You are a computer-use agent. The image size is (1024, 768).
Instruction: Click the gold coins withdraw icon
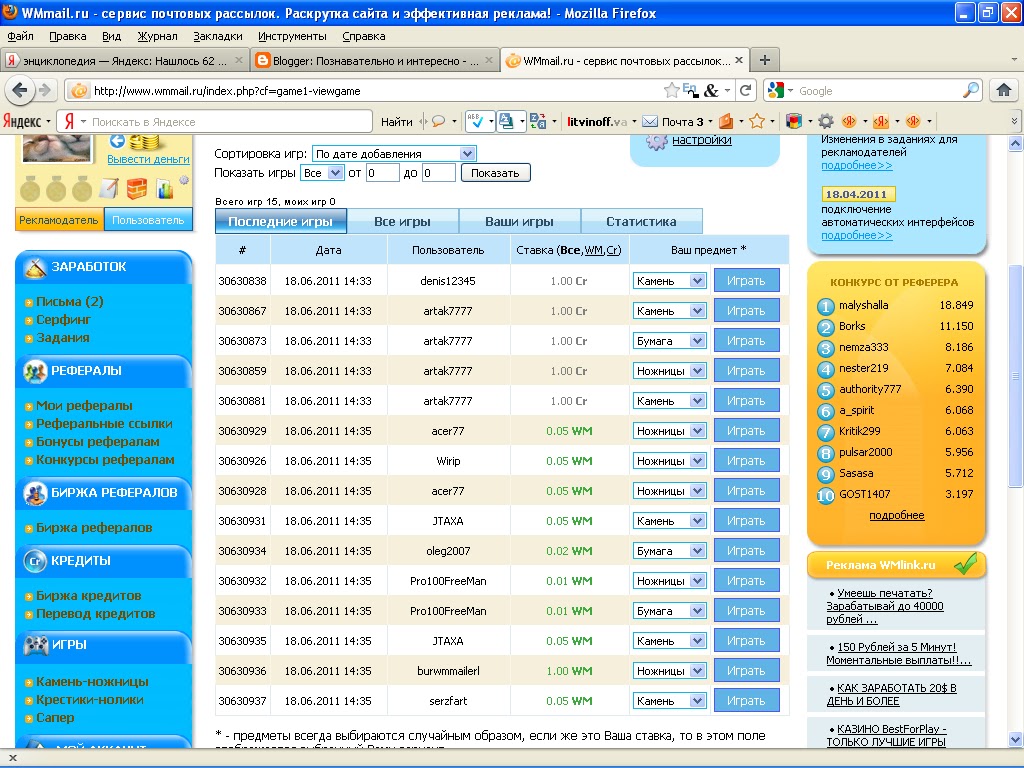[x=144, y=142]
